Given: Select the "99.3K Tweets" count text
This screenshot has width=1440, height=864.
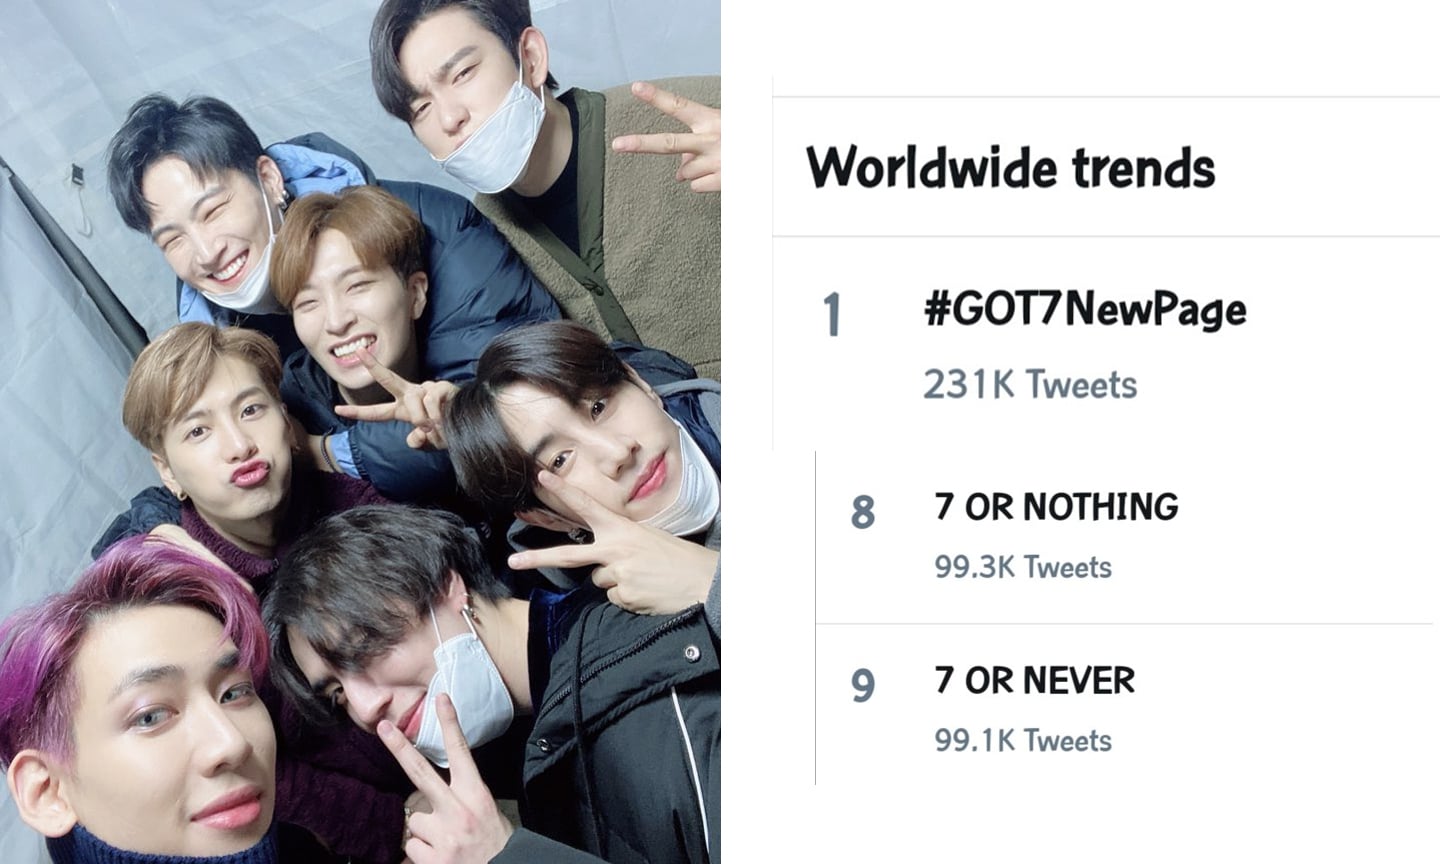Looking at the screenshot, I should [x=1022, y=567].
